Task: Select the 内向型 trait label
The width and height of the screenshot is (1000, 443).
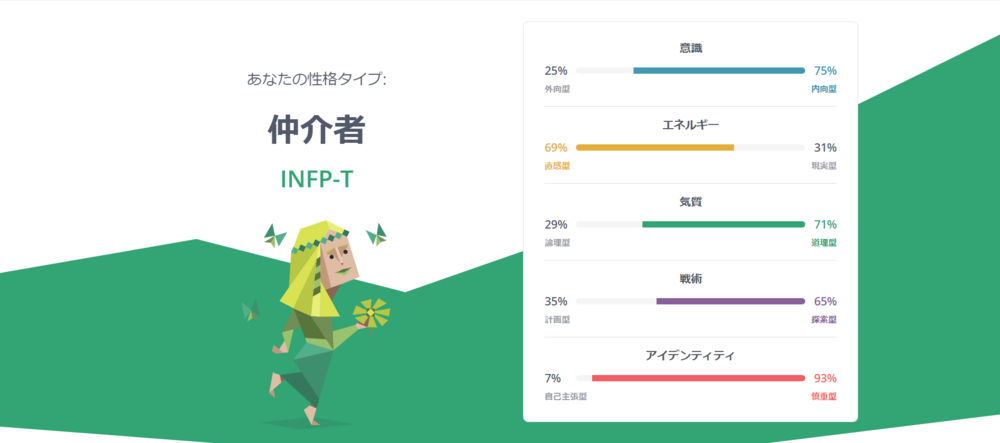Action: [823, 89]
